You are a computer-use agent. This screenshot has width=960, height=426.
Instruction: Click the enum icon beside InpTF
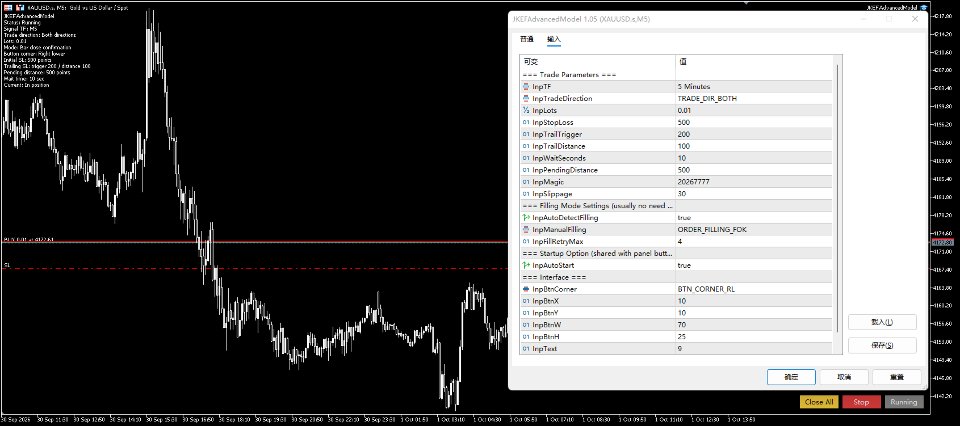tap(526, 86)
